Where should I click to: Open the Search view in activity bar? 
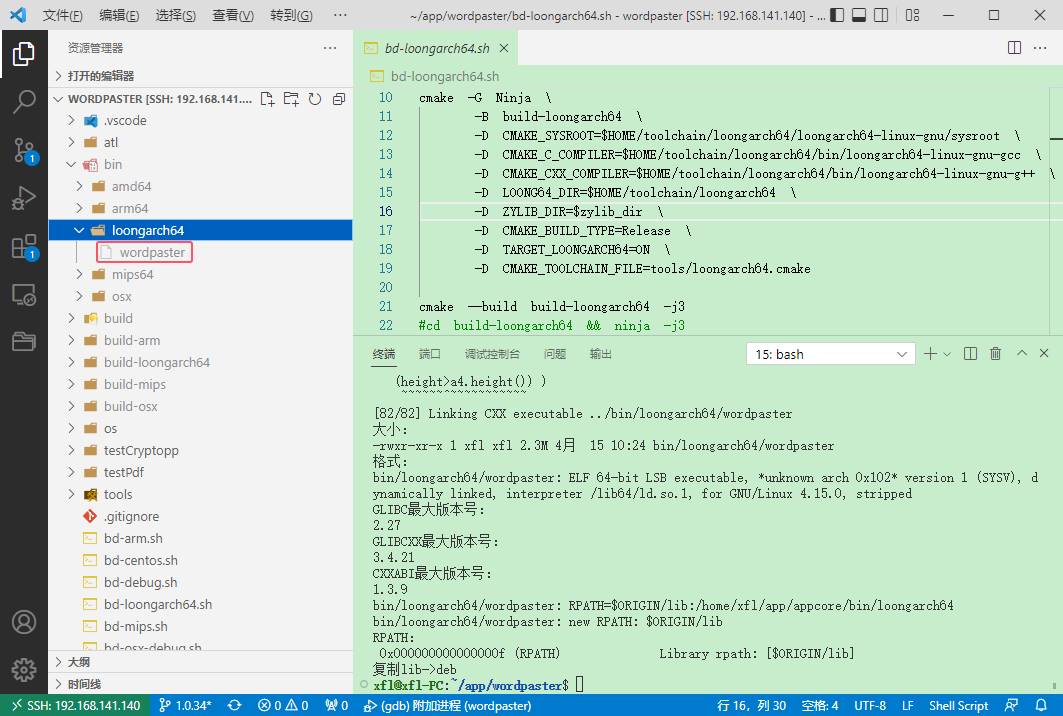point(24,101)
